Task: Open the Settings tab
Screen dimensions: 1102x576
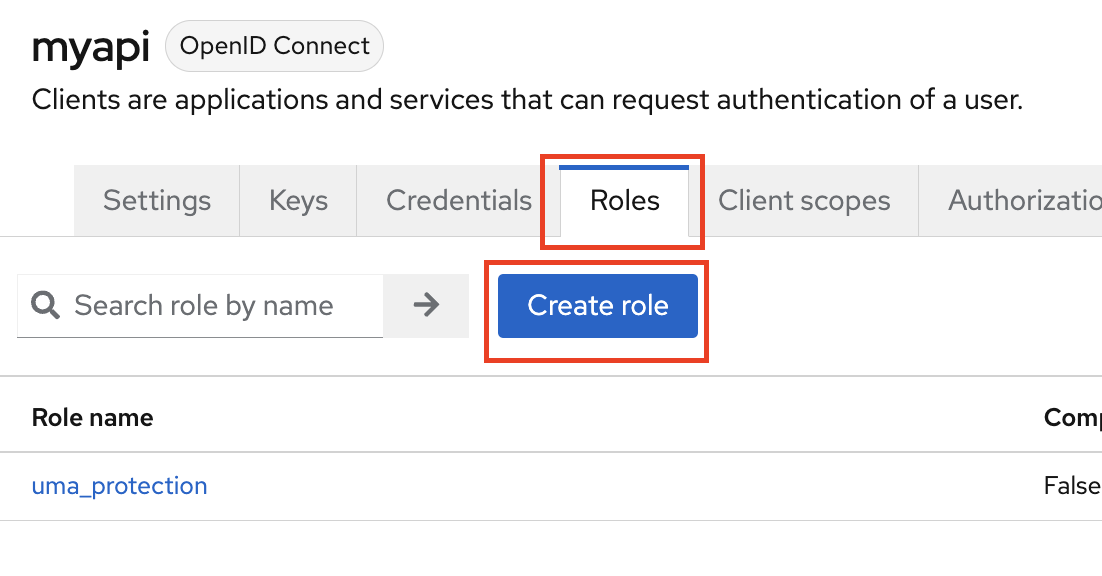Action: click(157, 201)
